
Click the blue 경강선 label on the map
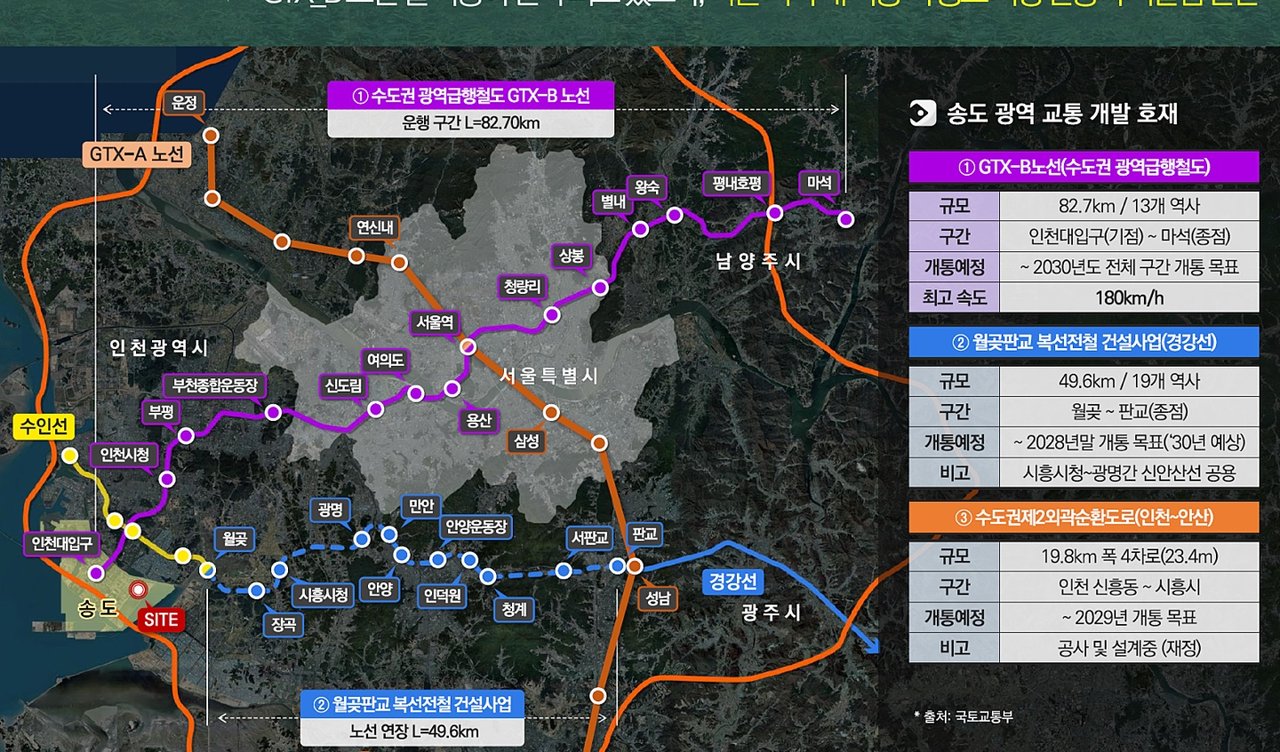(733, 582)
